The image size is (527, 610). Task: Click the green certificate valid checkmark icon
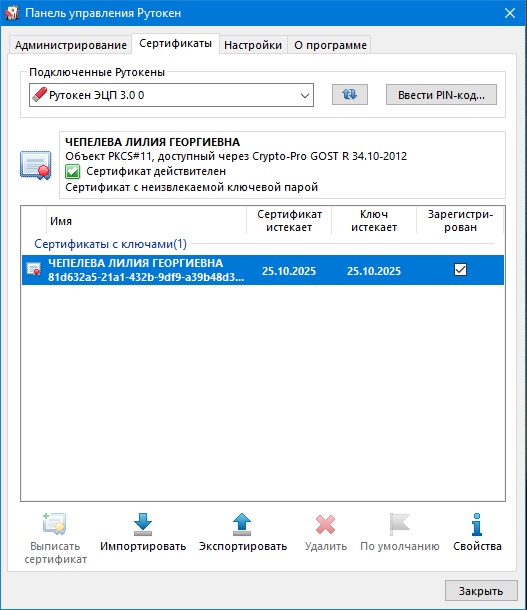pyautogui.click(x=73, y=172)
